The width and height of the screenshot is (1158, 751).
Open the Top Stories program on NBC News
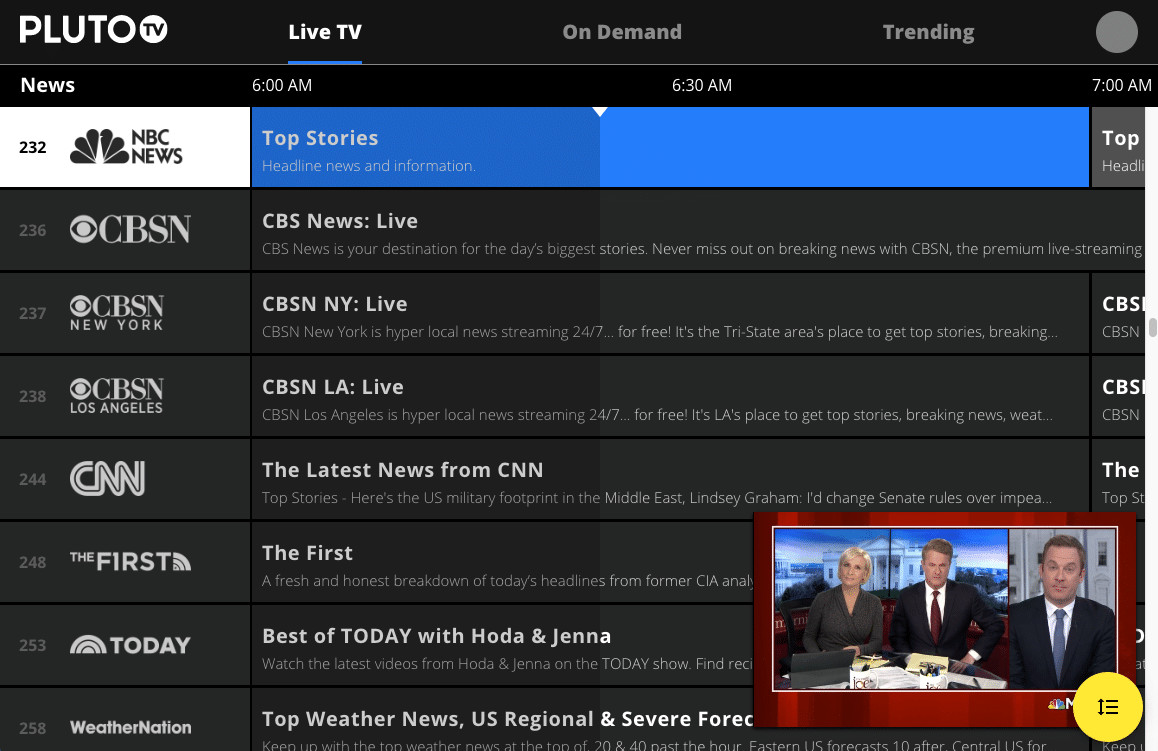click(x=670, y=147)
